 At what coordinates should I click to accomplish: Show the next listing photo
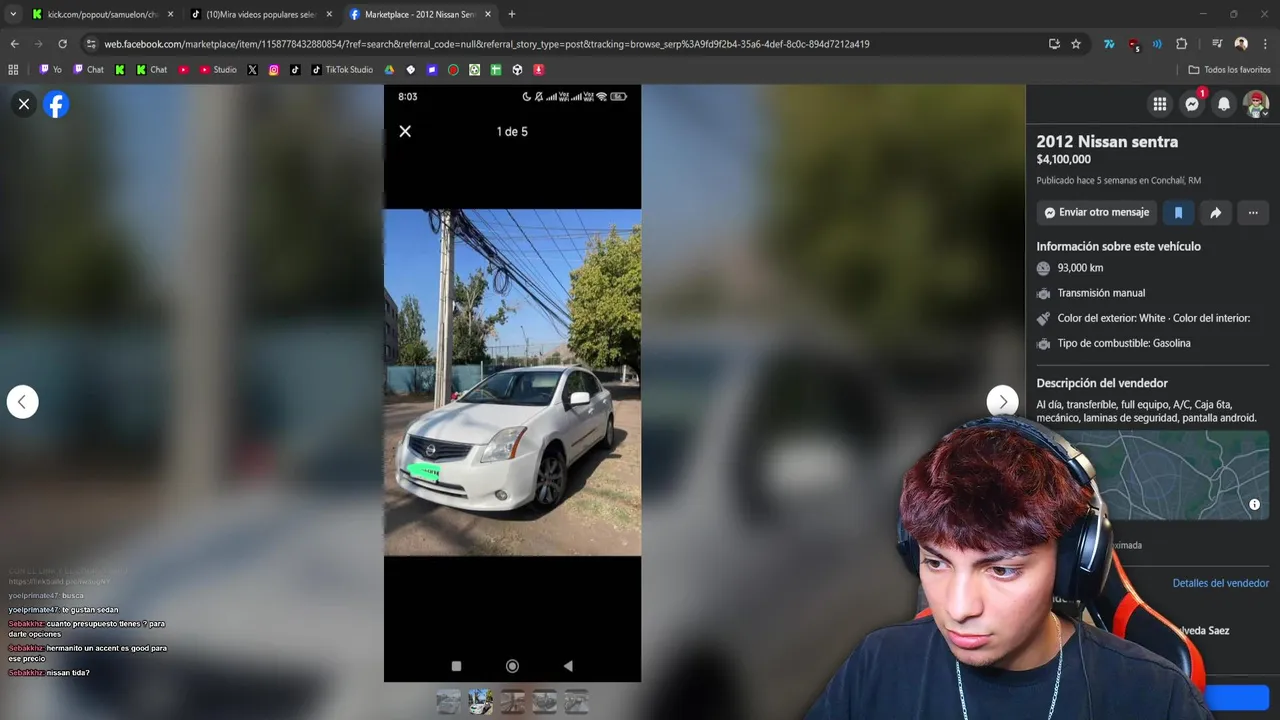tap(1002, 402)
